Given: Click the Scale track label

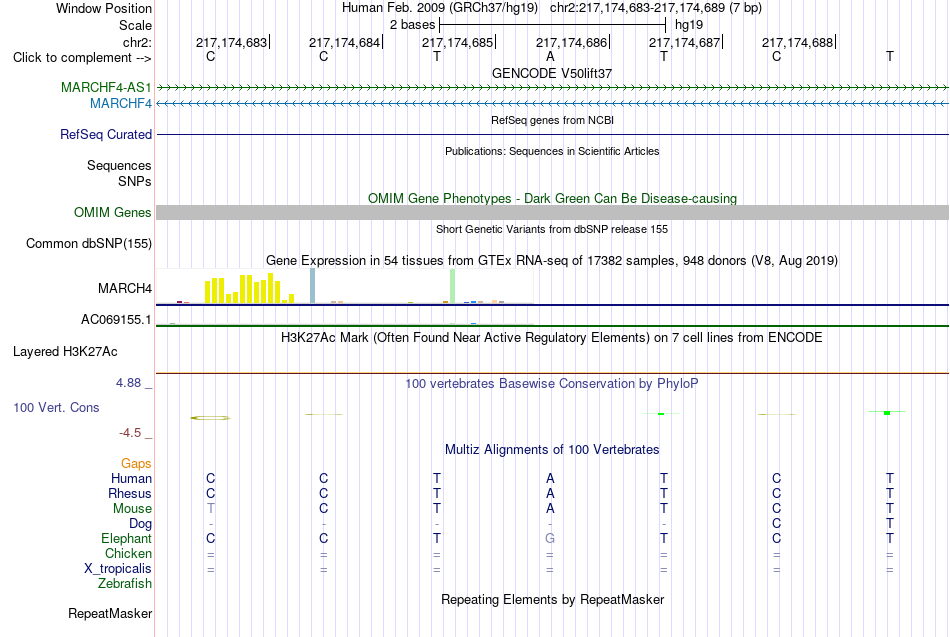Looking at the screenshot, I should pos(136,25).
